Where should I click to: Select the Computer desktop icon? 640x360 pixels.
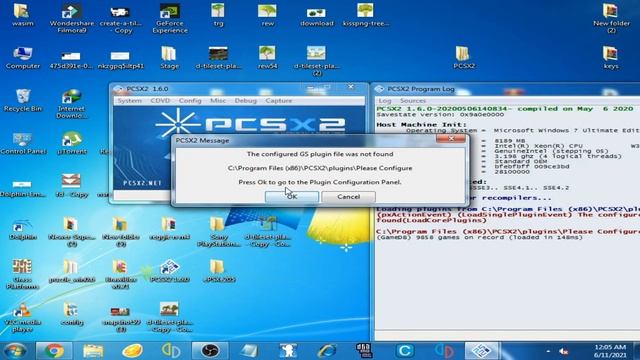pos(22,58)
